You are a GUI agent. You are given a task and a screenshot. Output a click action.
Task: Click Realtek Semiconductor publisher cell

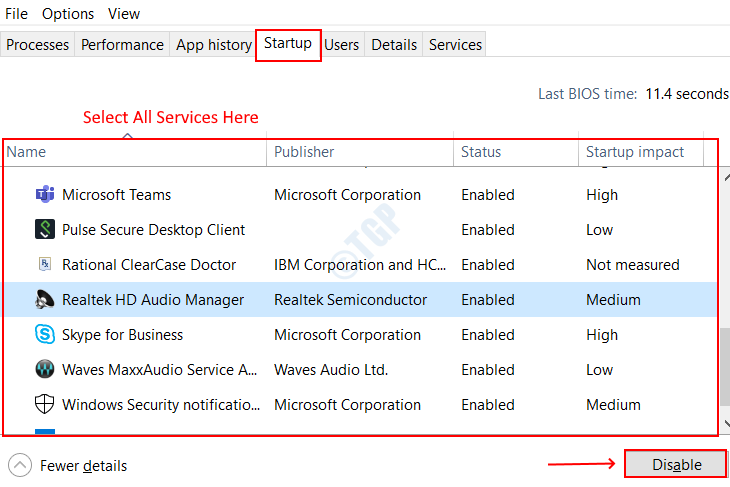[351, 299]
